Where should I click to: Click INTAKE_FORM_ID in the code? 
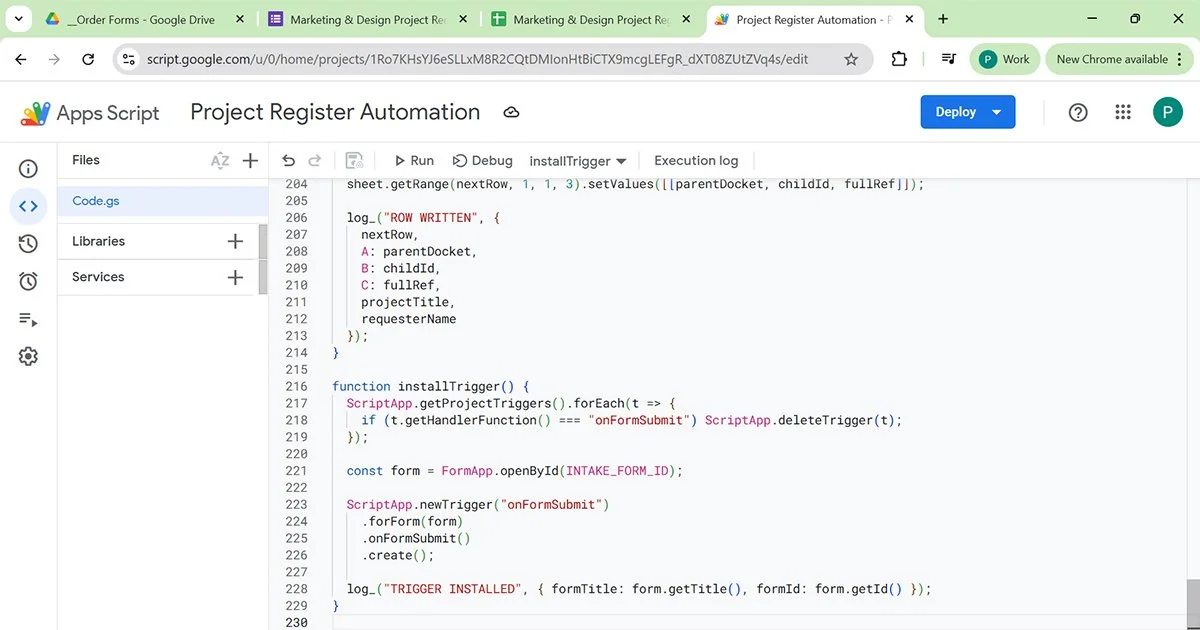click(x=617, y=471)
